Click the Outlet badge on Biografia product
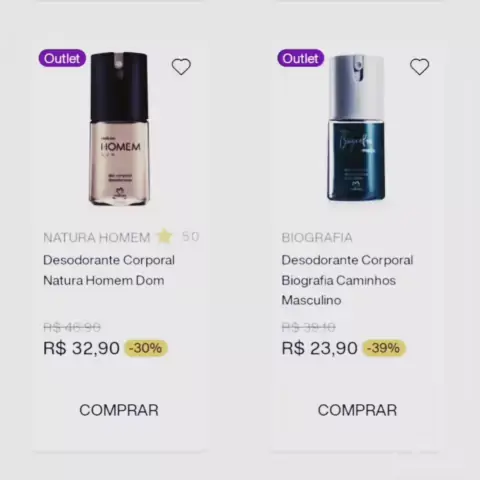 (x=301, y=58)
